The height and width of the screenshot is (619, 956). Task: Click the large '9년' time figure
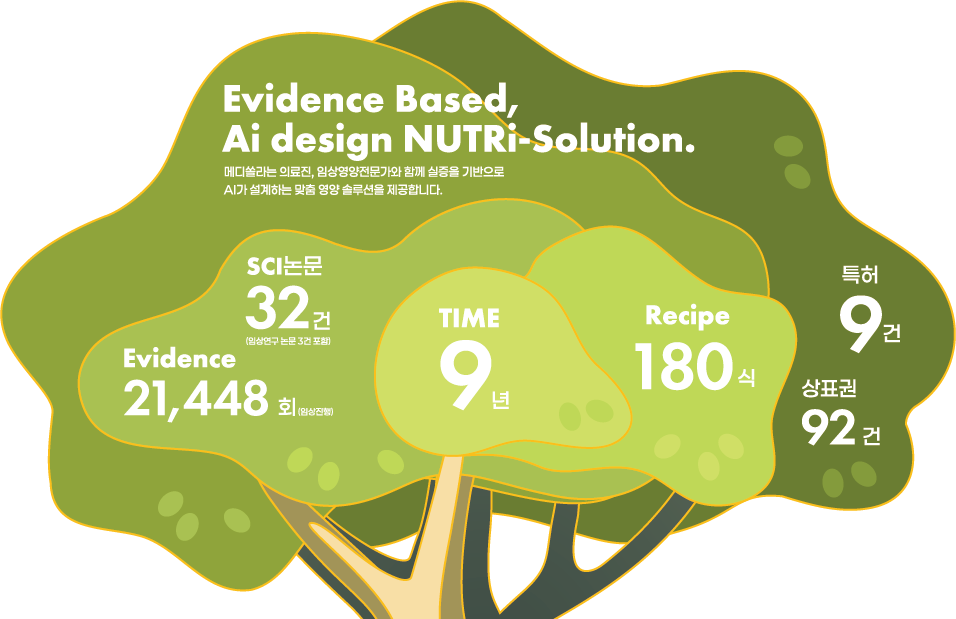click(474, 376)
